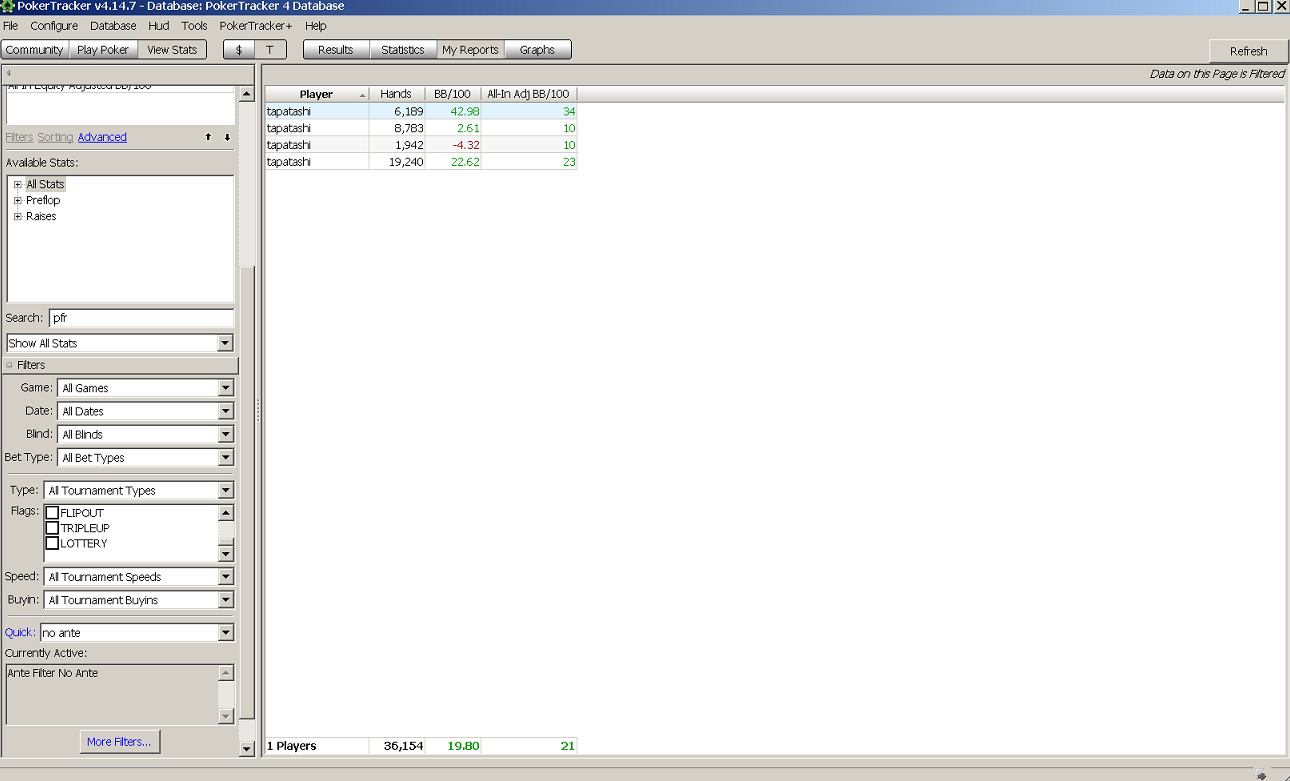Click the -4.32 BB/100 value

tap(465, 145)
